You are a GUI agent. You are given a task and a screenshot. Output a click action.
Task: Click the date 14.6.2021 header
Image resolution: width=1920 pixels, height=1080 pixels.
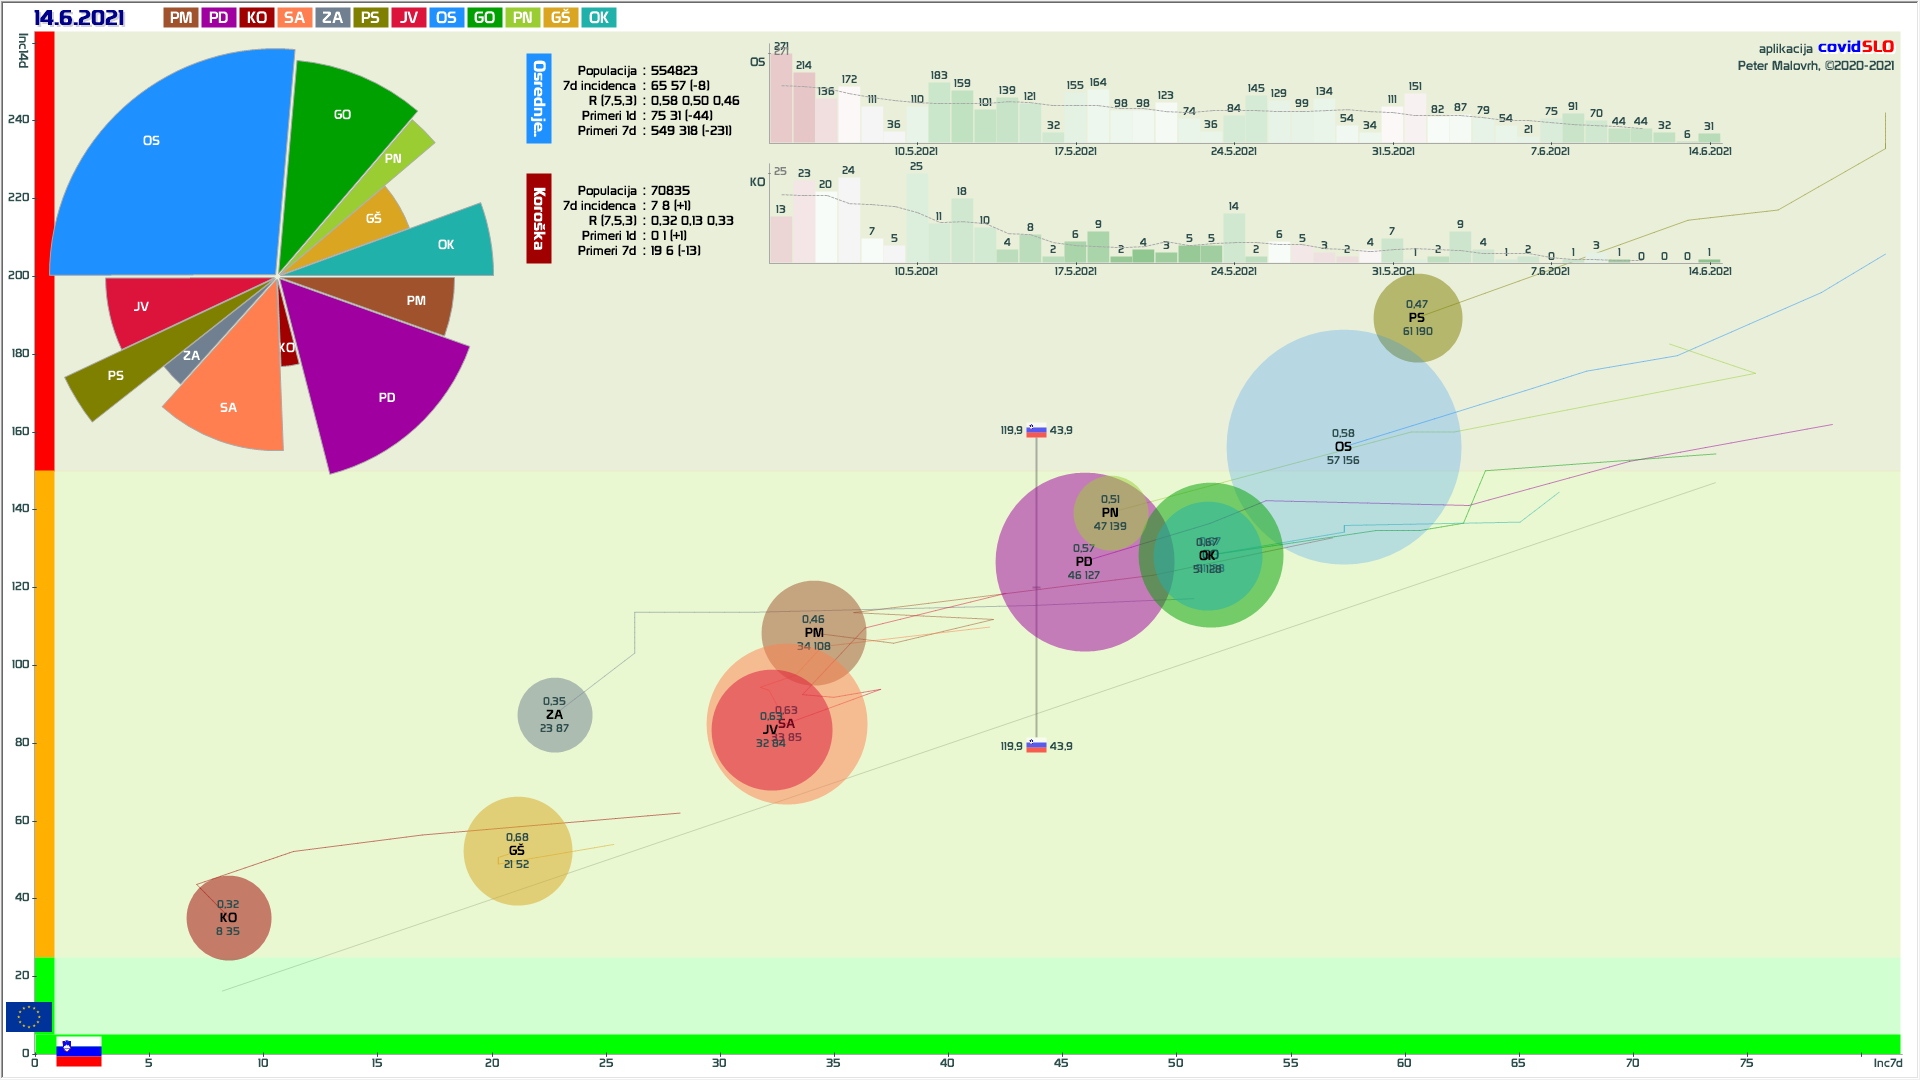pos(79,18)
